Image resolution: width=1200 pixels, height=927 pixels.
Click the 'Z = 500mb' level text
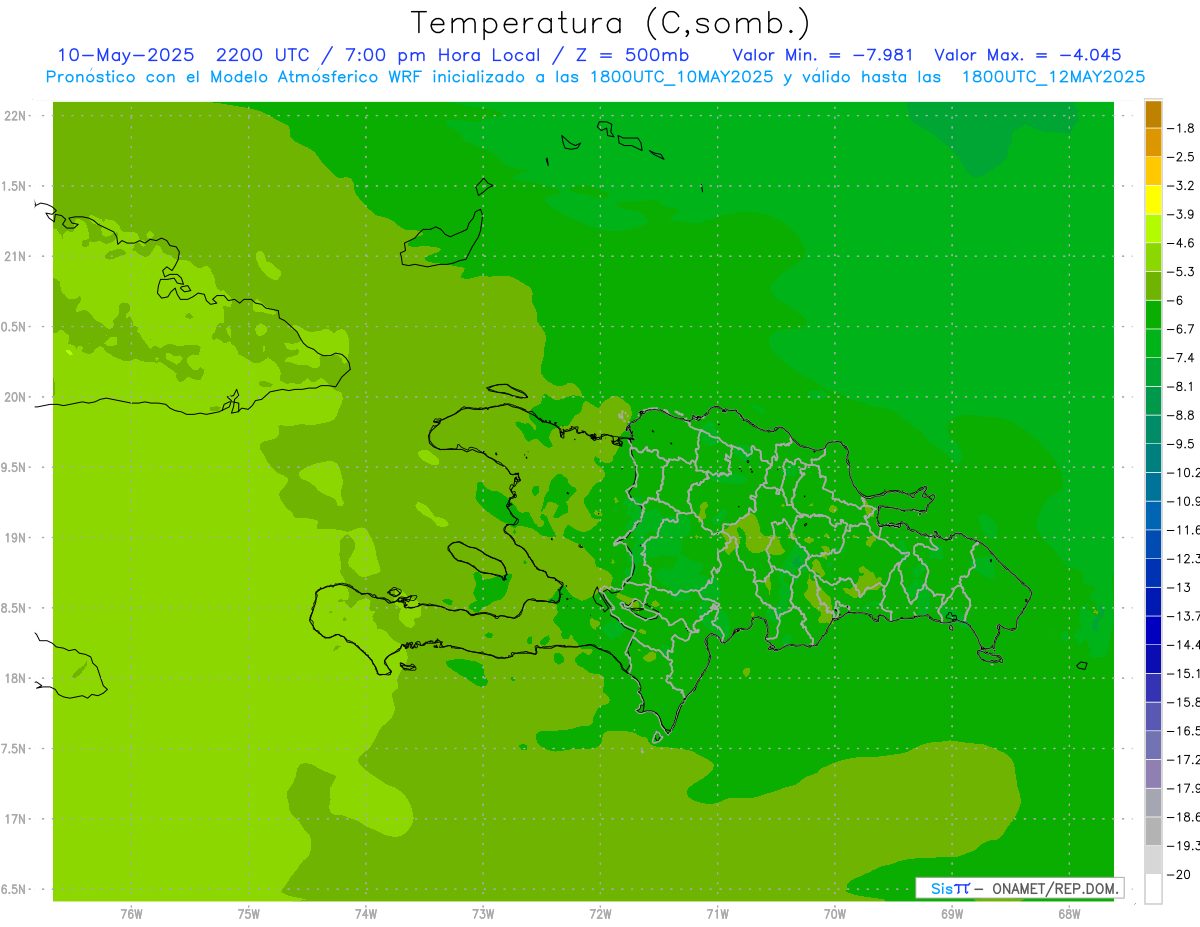click(x=631, y=55)
